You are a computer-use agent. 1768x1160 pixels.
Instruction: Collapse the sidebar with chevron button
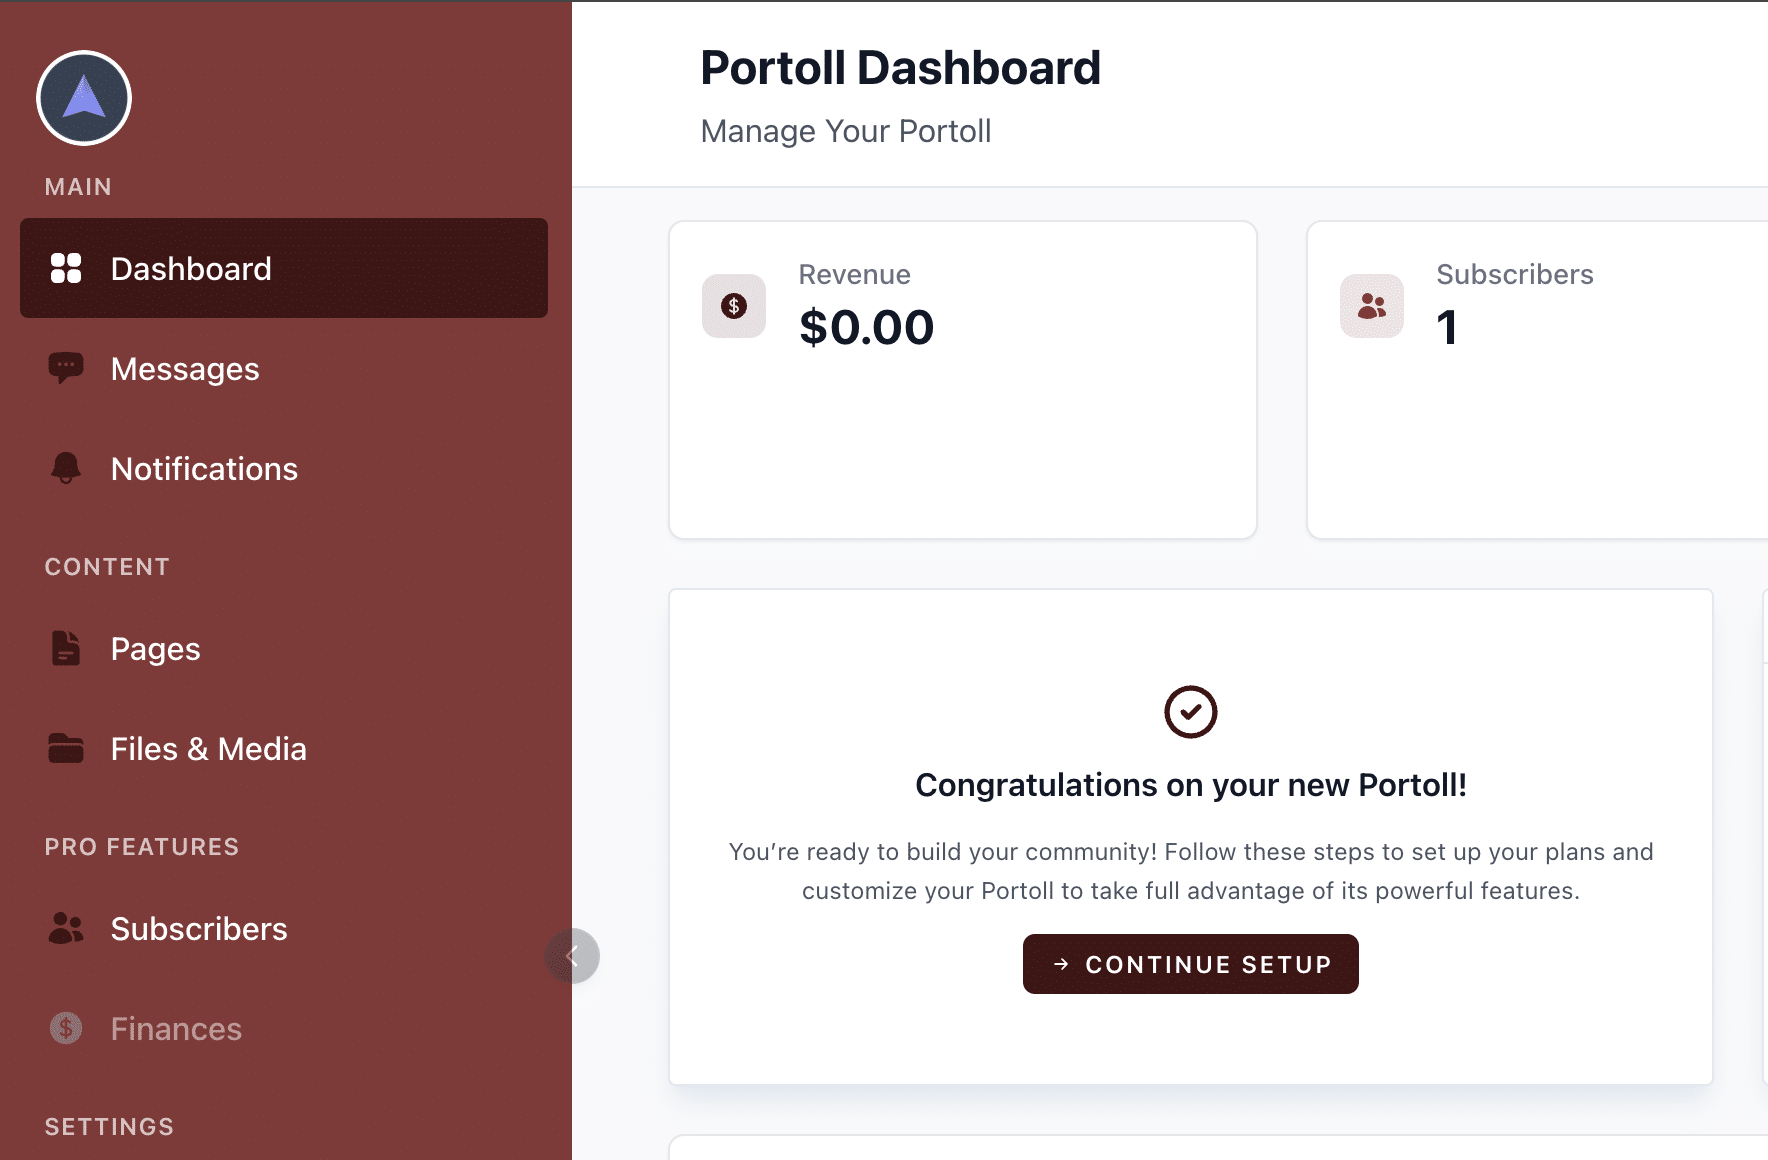572,956
